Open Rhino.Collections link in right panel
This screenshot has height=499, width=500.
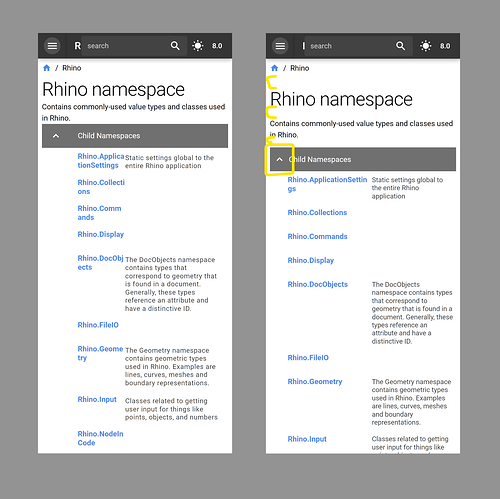[x=317, y=213]
